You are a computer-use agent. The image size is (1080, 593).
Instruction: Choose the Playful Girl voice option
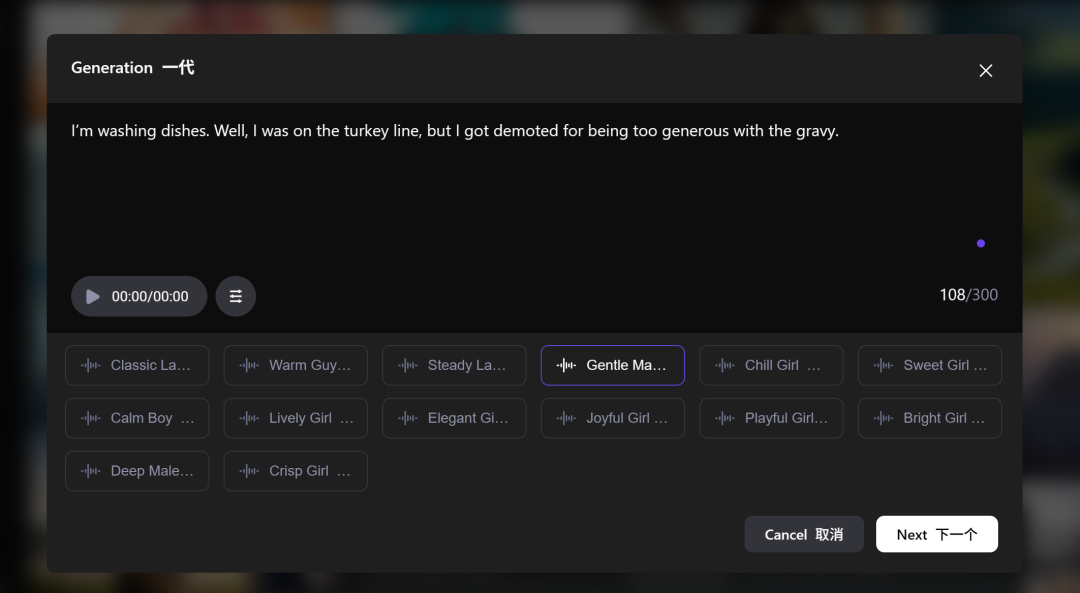click(771, 418)
